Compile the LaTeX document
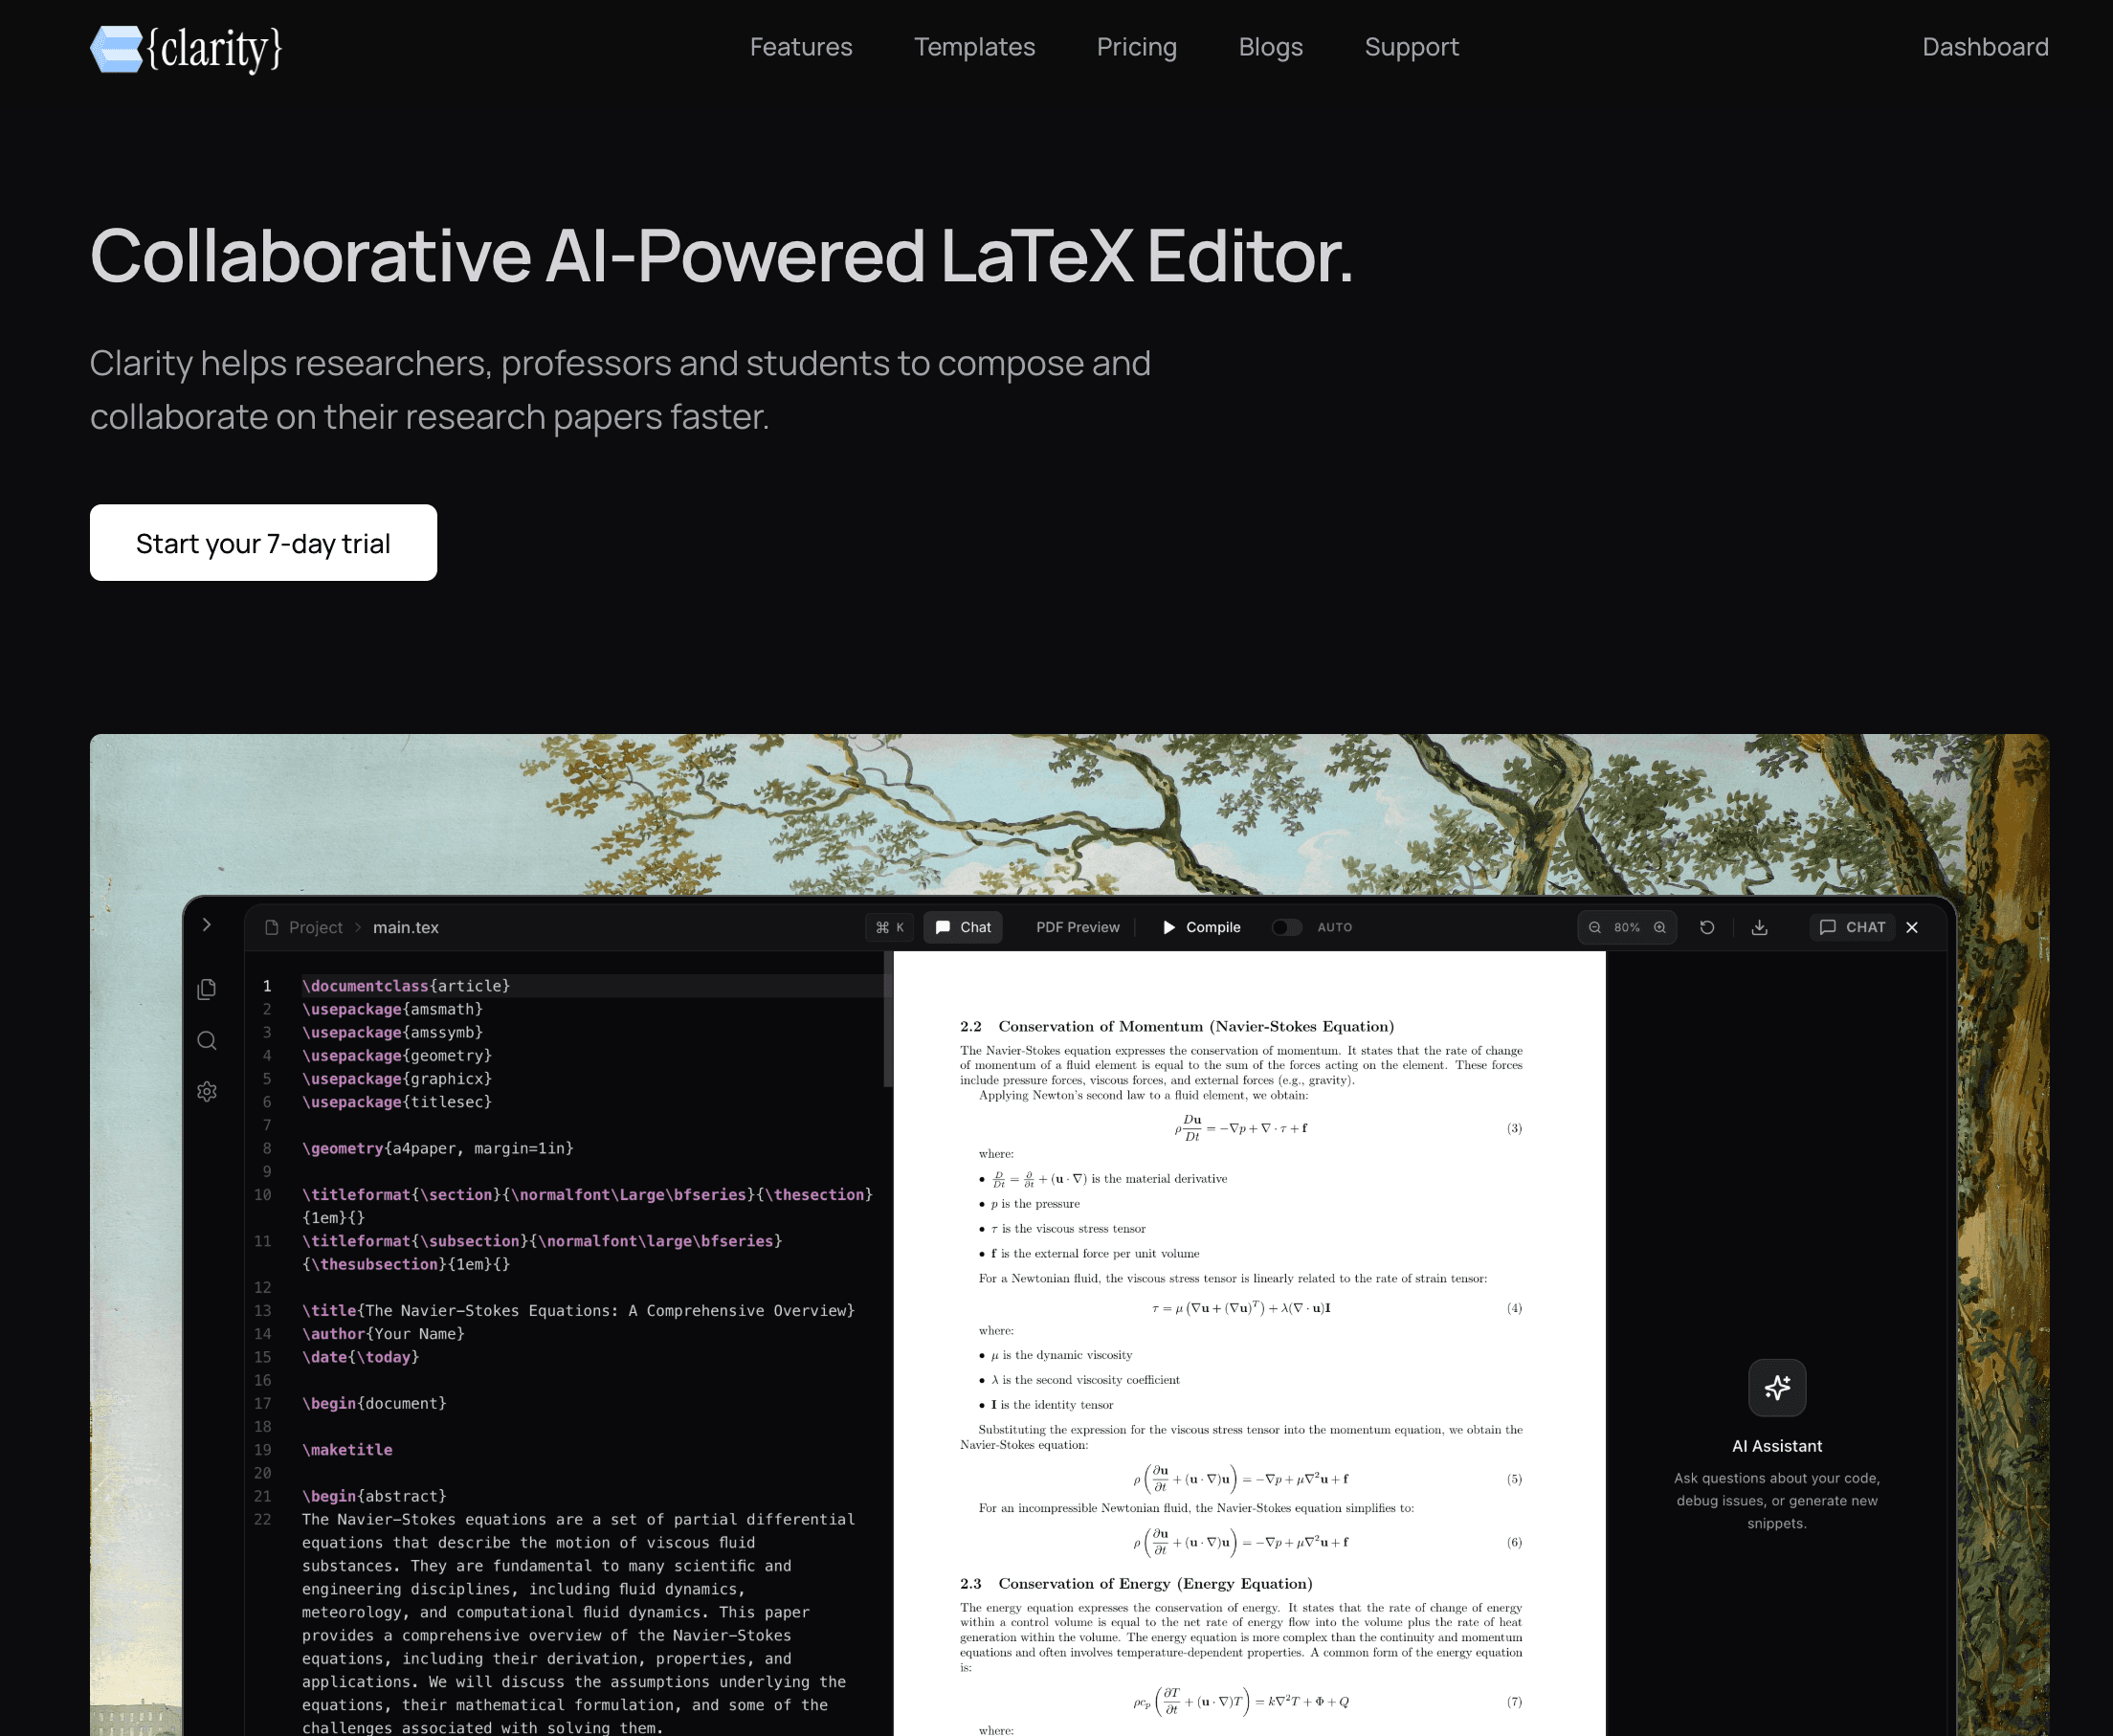Viewport: 2113px width, 1736px height. (x=1199, y=927)
